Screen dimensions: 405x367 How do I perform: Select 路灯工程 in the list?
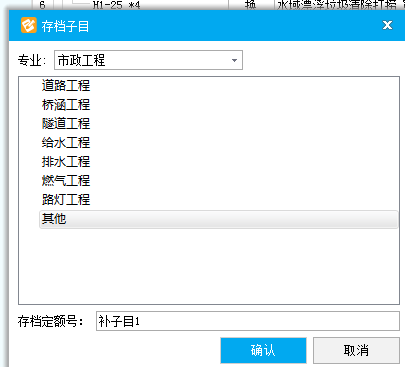click(66, 200)
